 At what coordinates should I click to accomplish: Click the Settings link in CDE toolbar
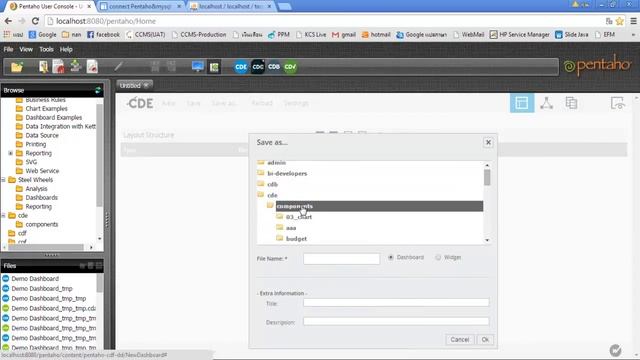[x=296, y=103]
